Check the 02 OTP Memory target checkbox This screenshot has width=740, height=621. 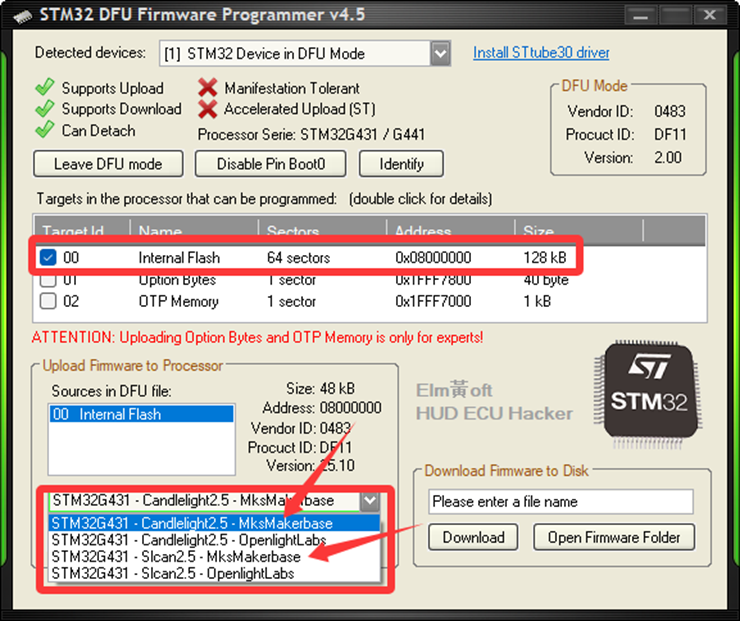click(48, 301)
